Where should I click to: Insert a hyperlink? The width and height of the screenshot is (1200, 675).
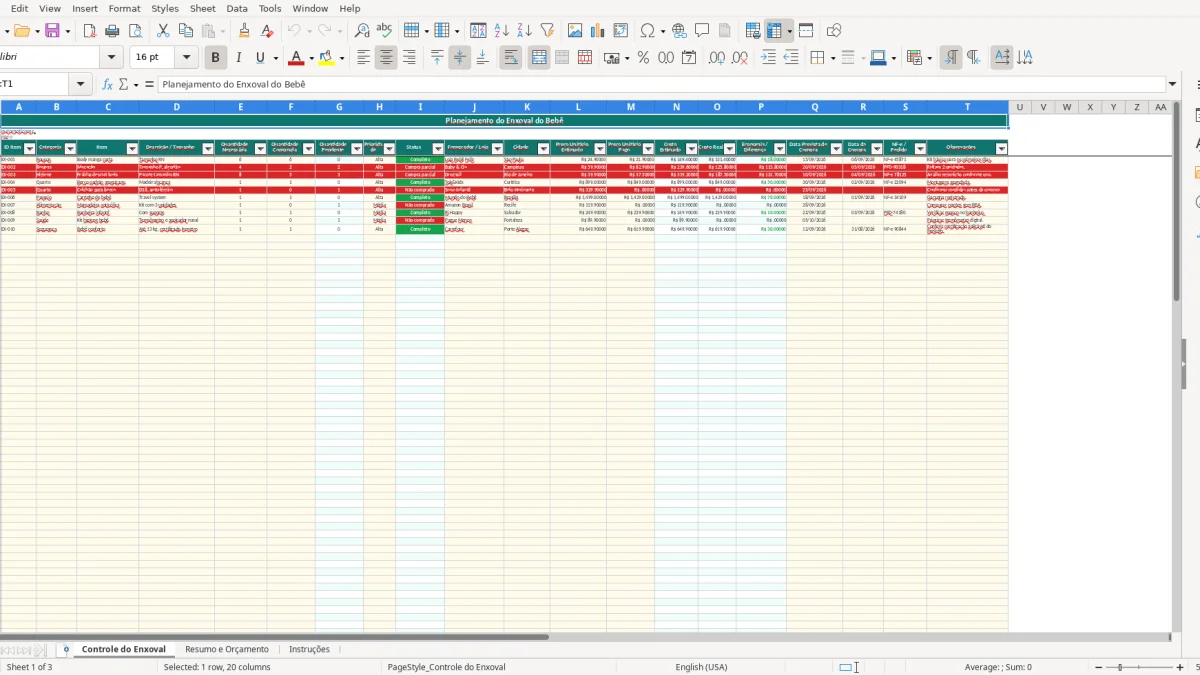tap(679, 31)
